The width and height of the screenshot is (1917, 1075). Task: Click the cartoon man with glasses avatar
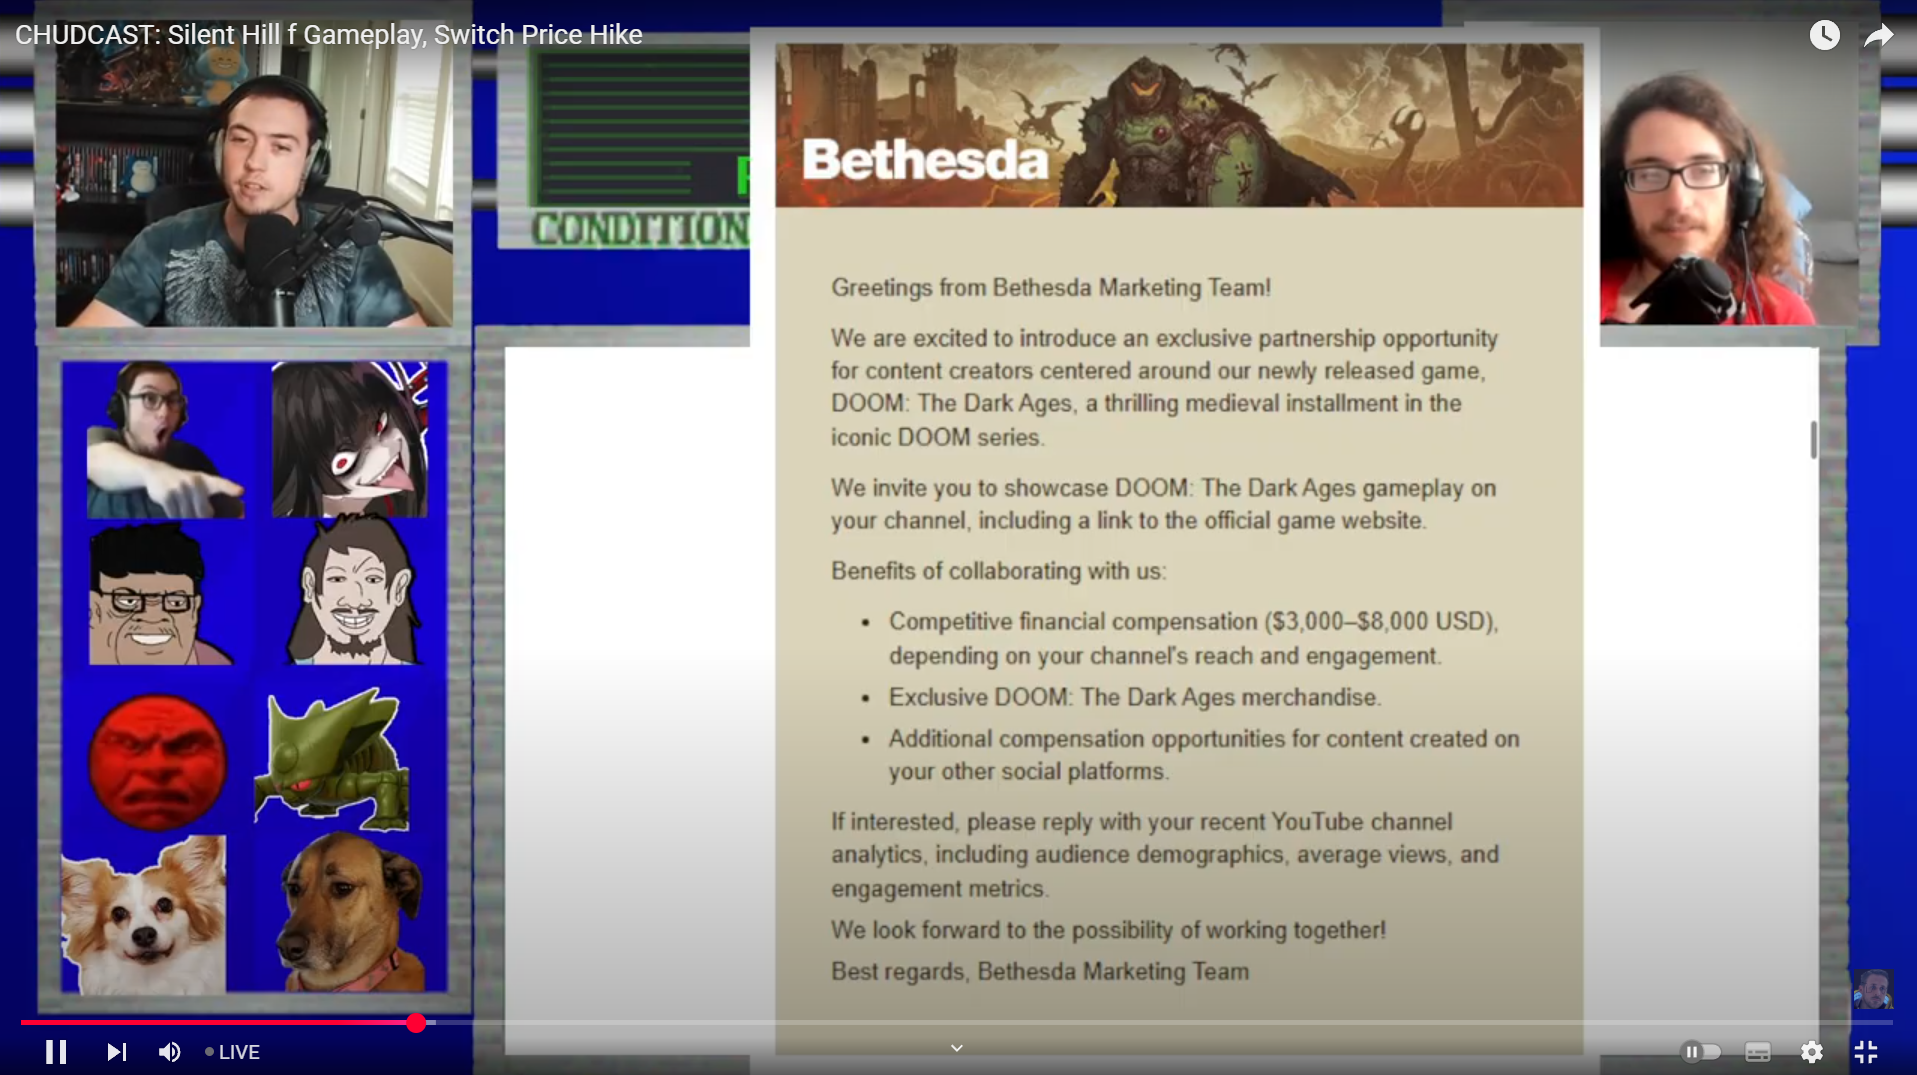[x=160, y=595]
